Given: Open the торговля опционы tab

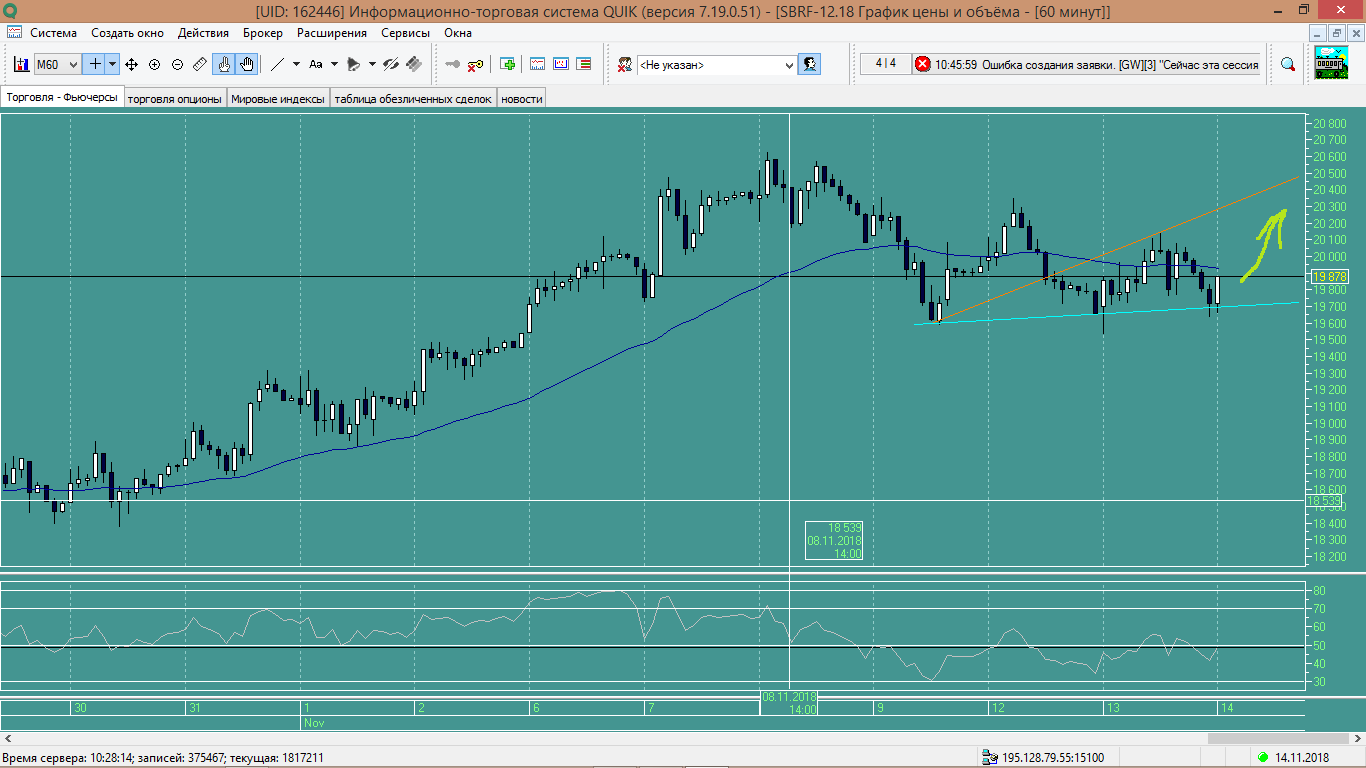Looking at the screenshot, I should pyautogui.click(x=175, y=99).
